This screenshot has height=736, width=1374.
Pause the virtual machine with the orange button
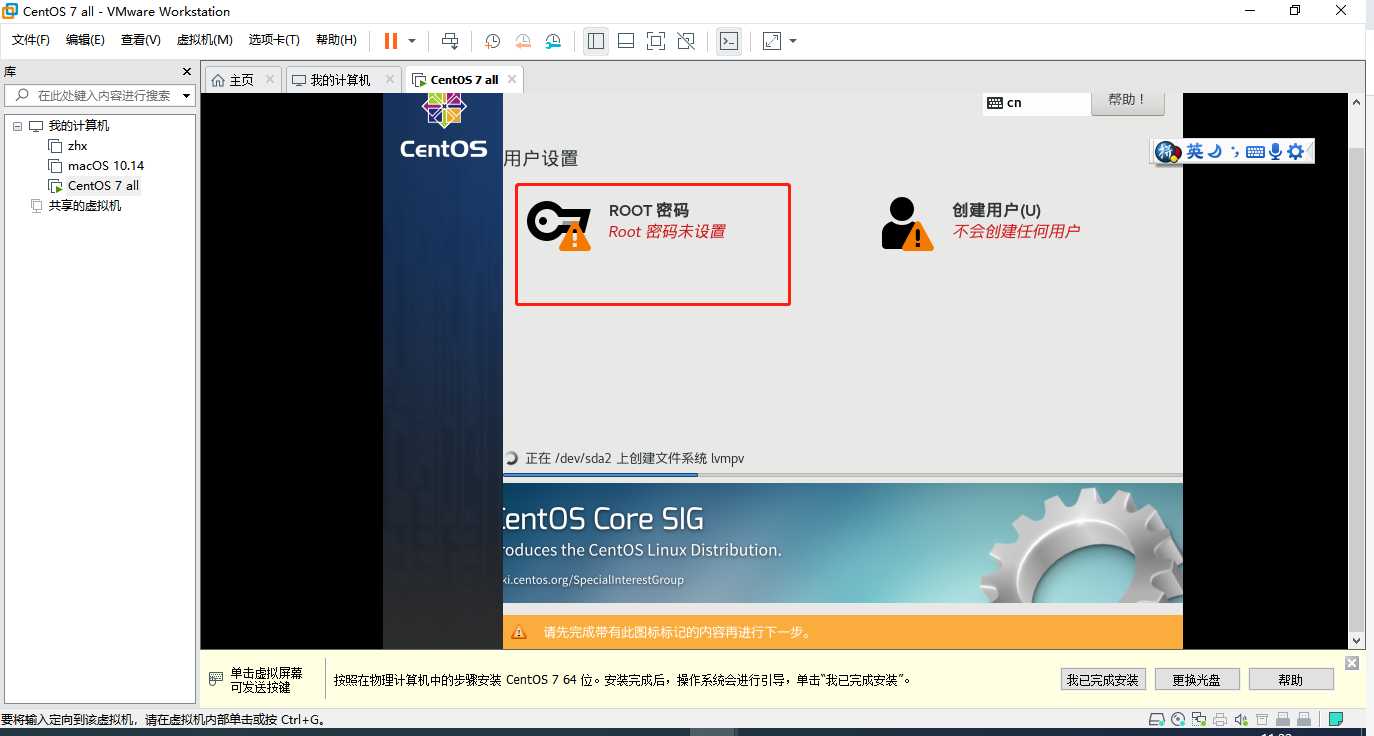coord(391,41)
